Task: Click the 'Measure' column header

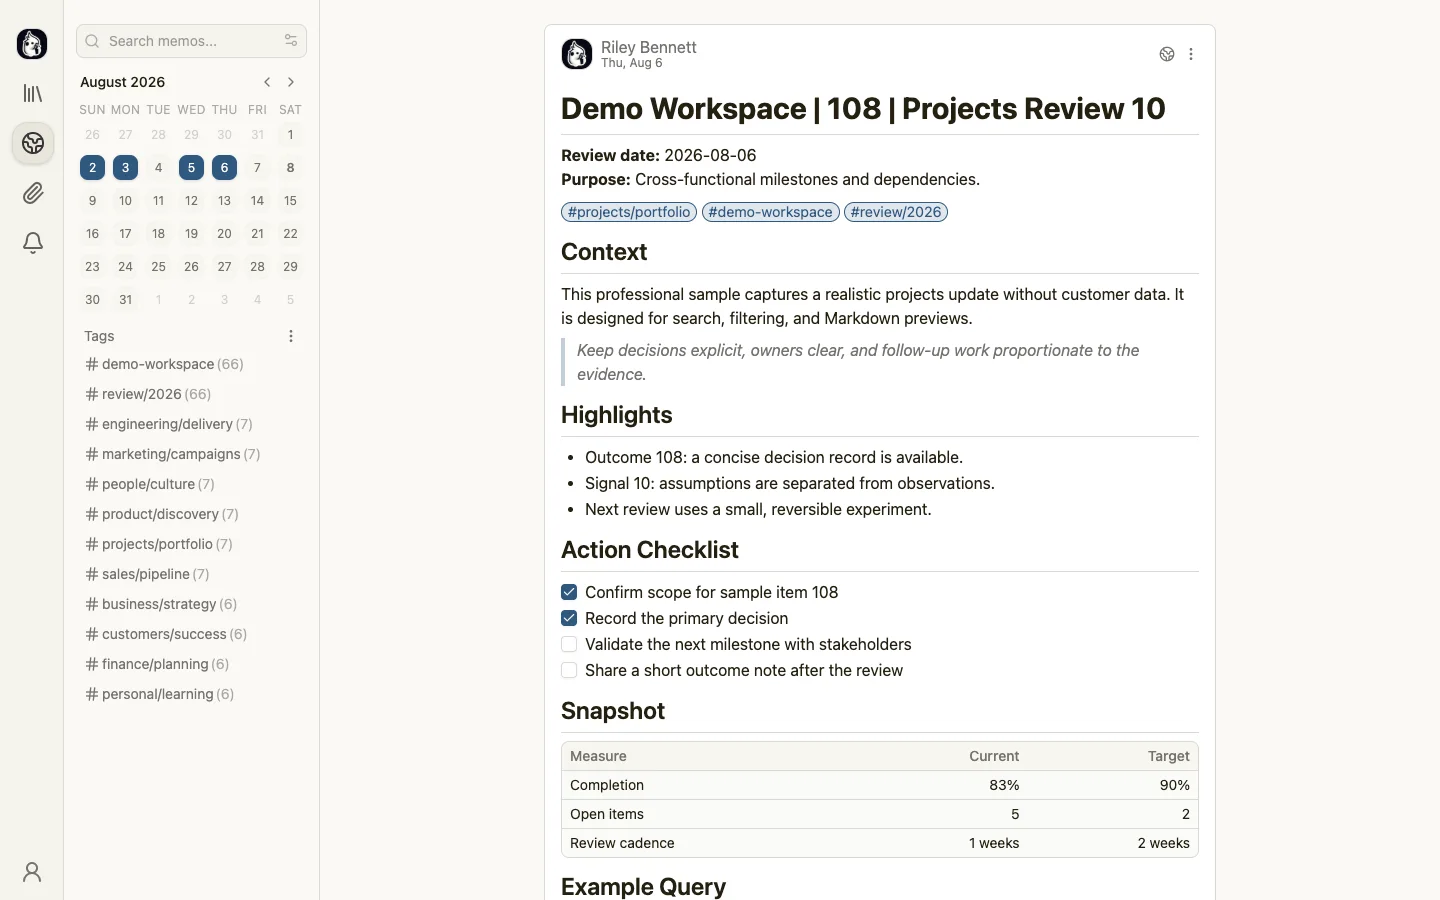Action: click(x=598, y=756)
